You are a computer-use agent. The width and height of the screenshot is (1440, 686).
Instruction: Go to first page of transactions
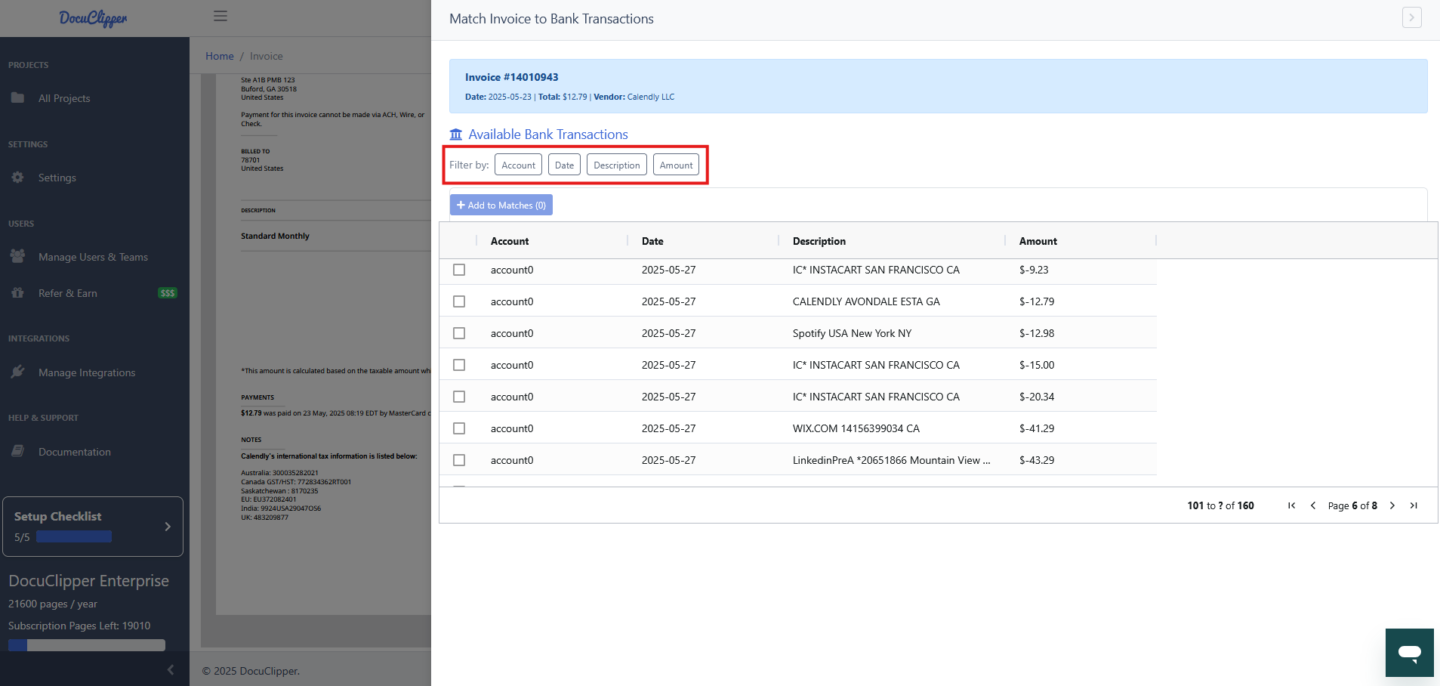click(x=1292, y=506)
